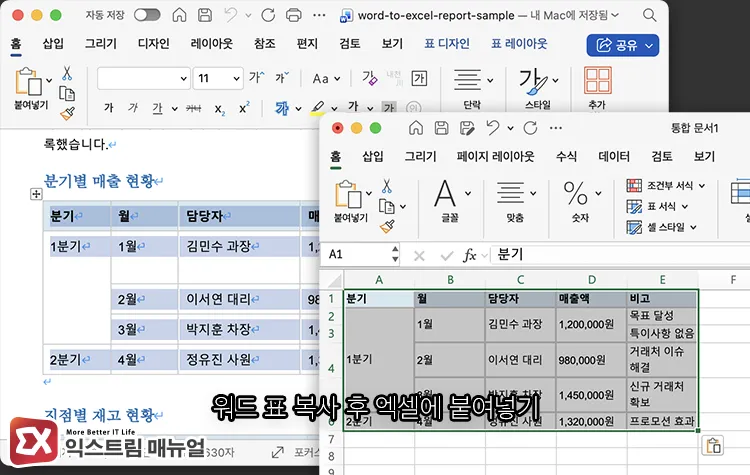
Task: Open the 참조 tab in Word
Action: point(265,44)
